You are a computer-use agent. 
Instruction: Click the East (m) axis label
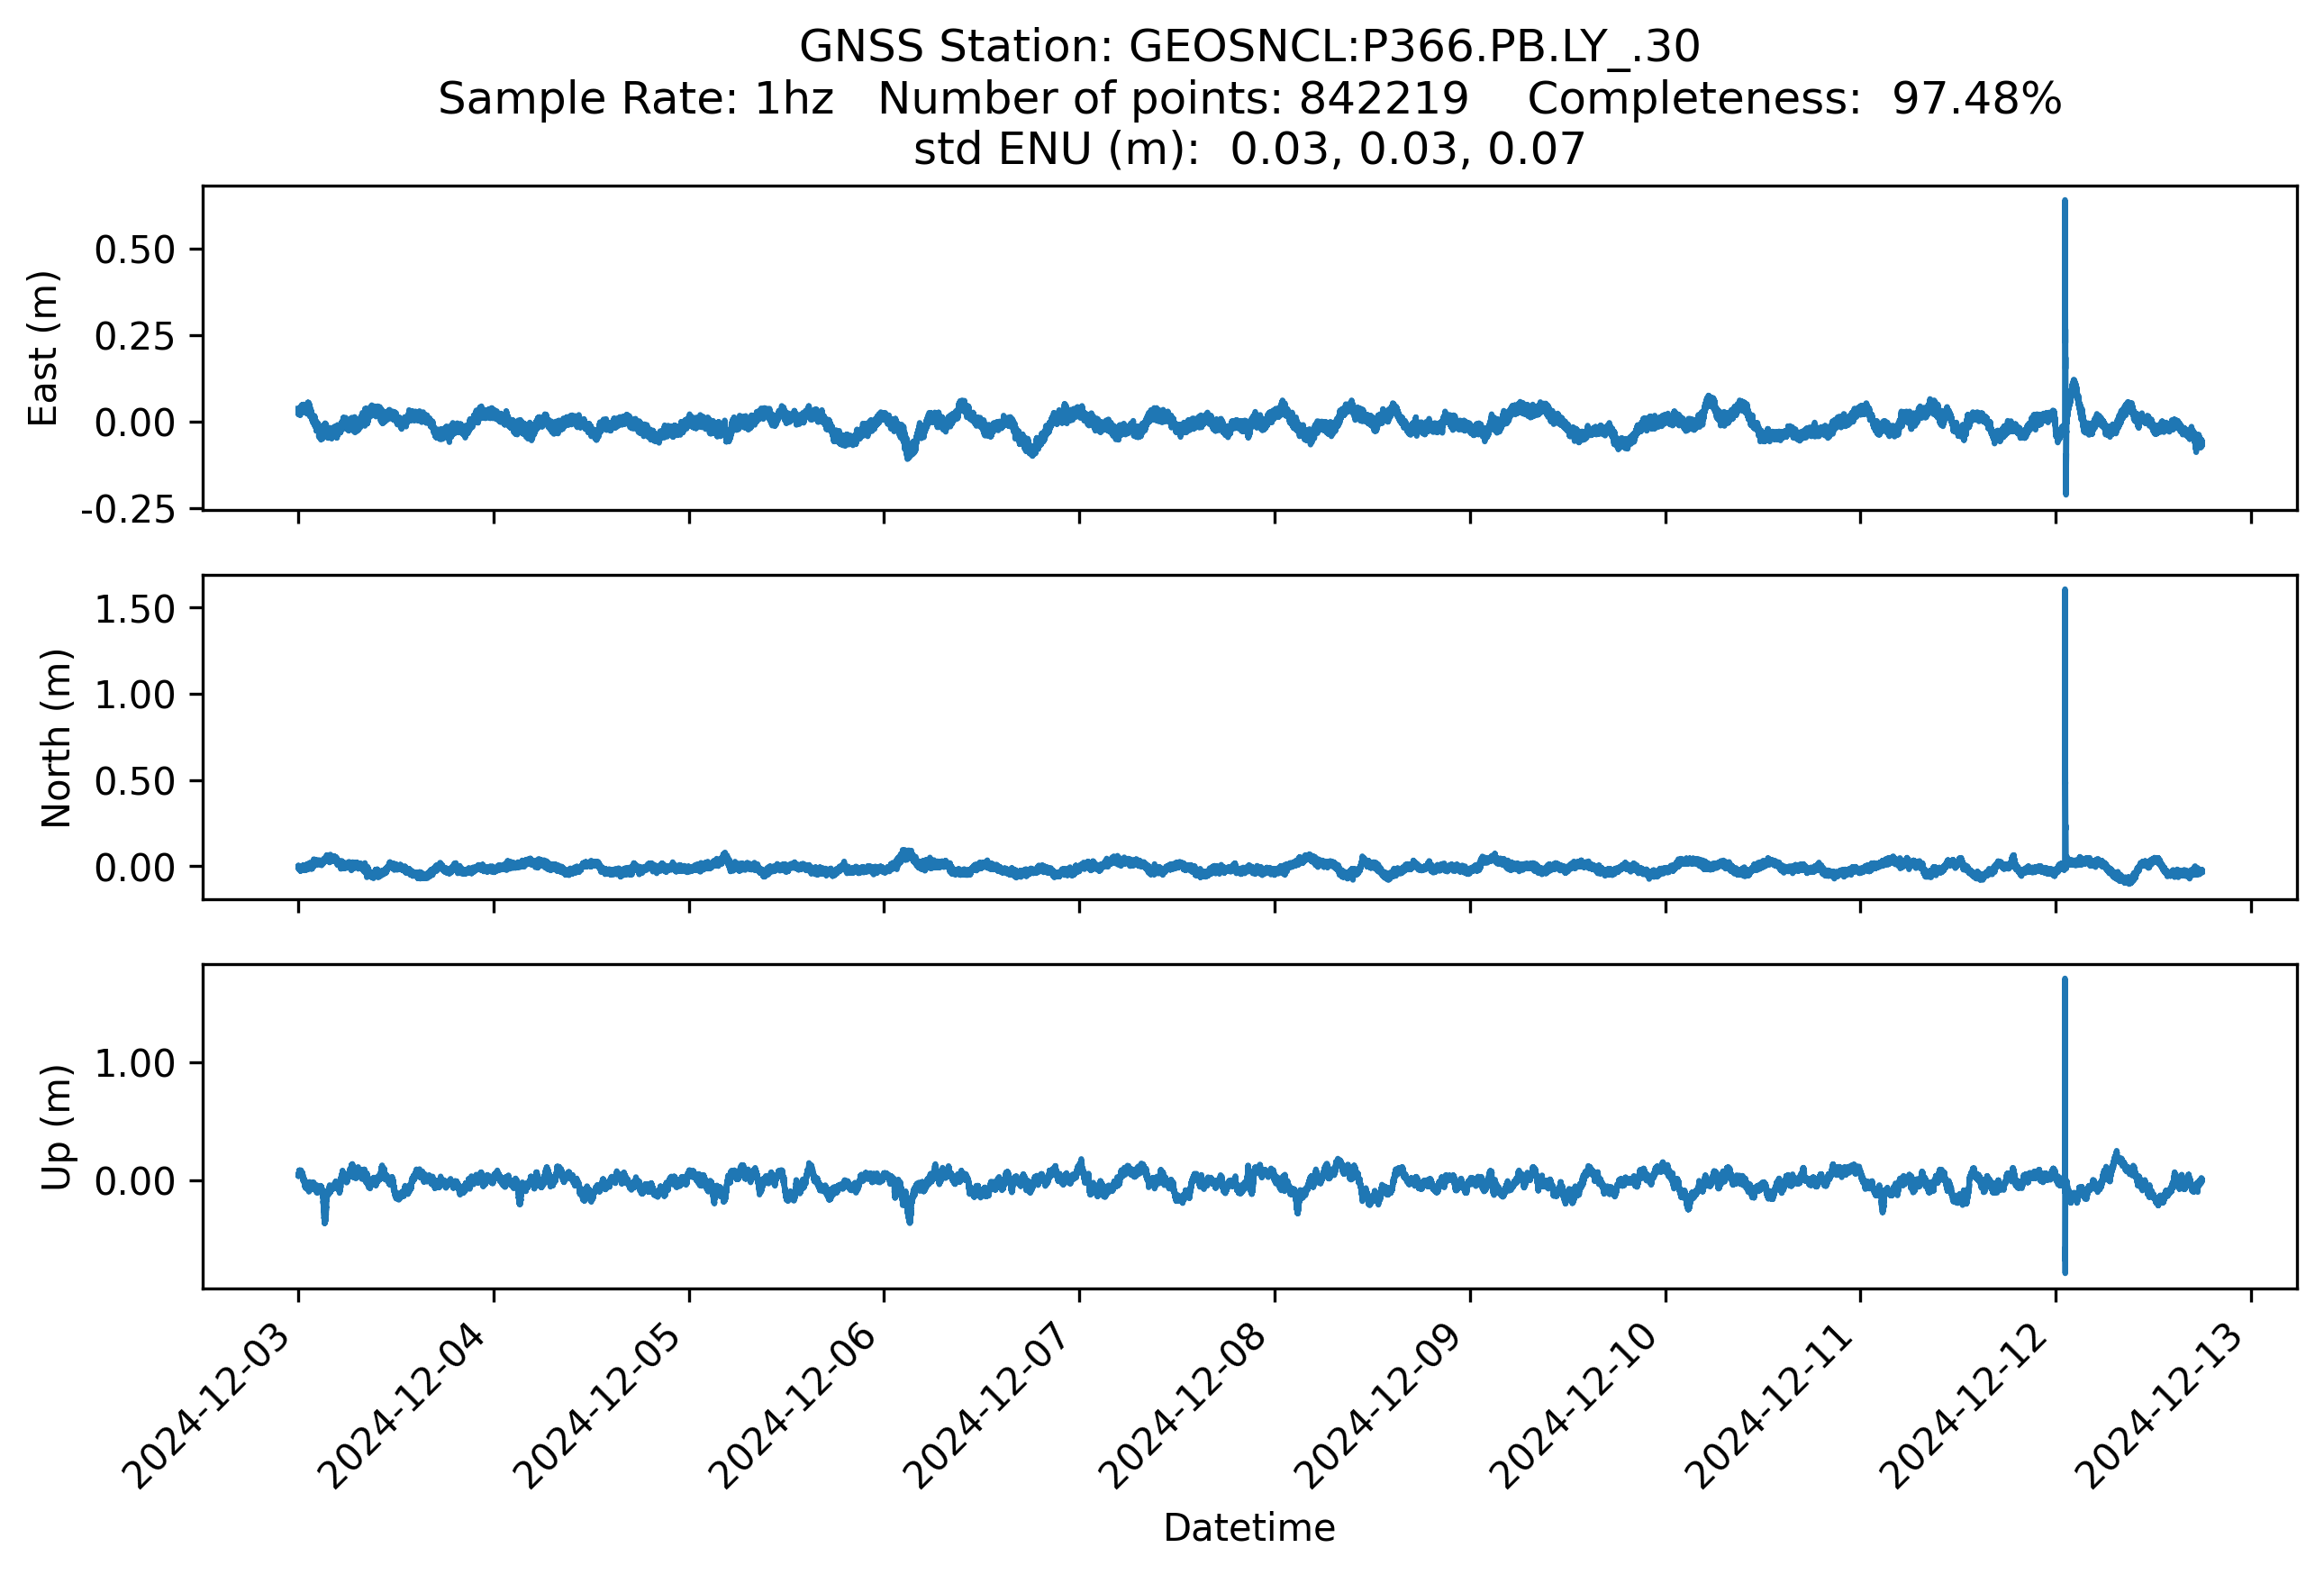[44, 348]
